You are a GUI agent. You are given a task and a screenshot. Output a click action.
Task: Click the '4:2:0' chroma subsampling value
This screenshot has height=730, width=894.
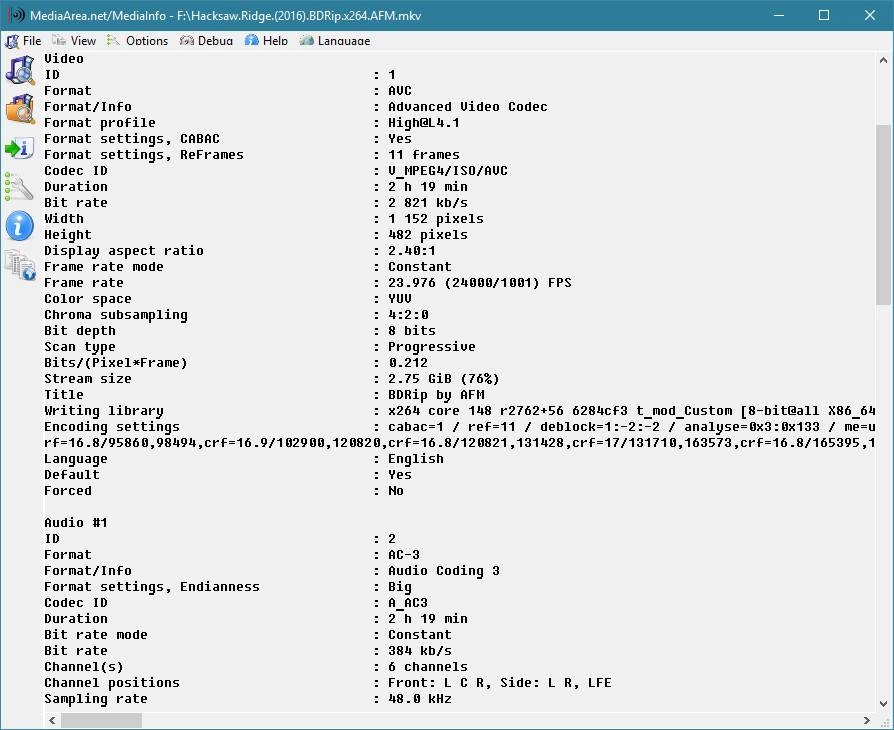408,314
